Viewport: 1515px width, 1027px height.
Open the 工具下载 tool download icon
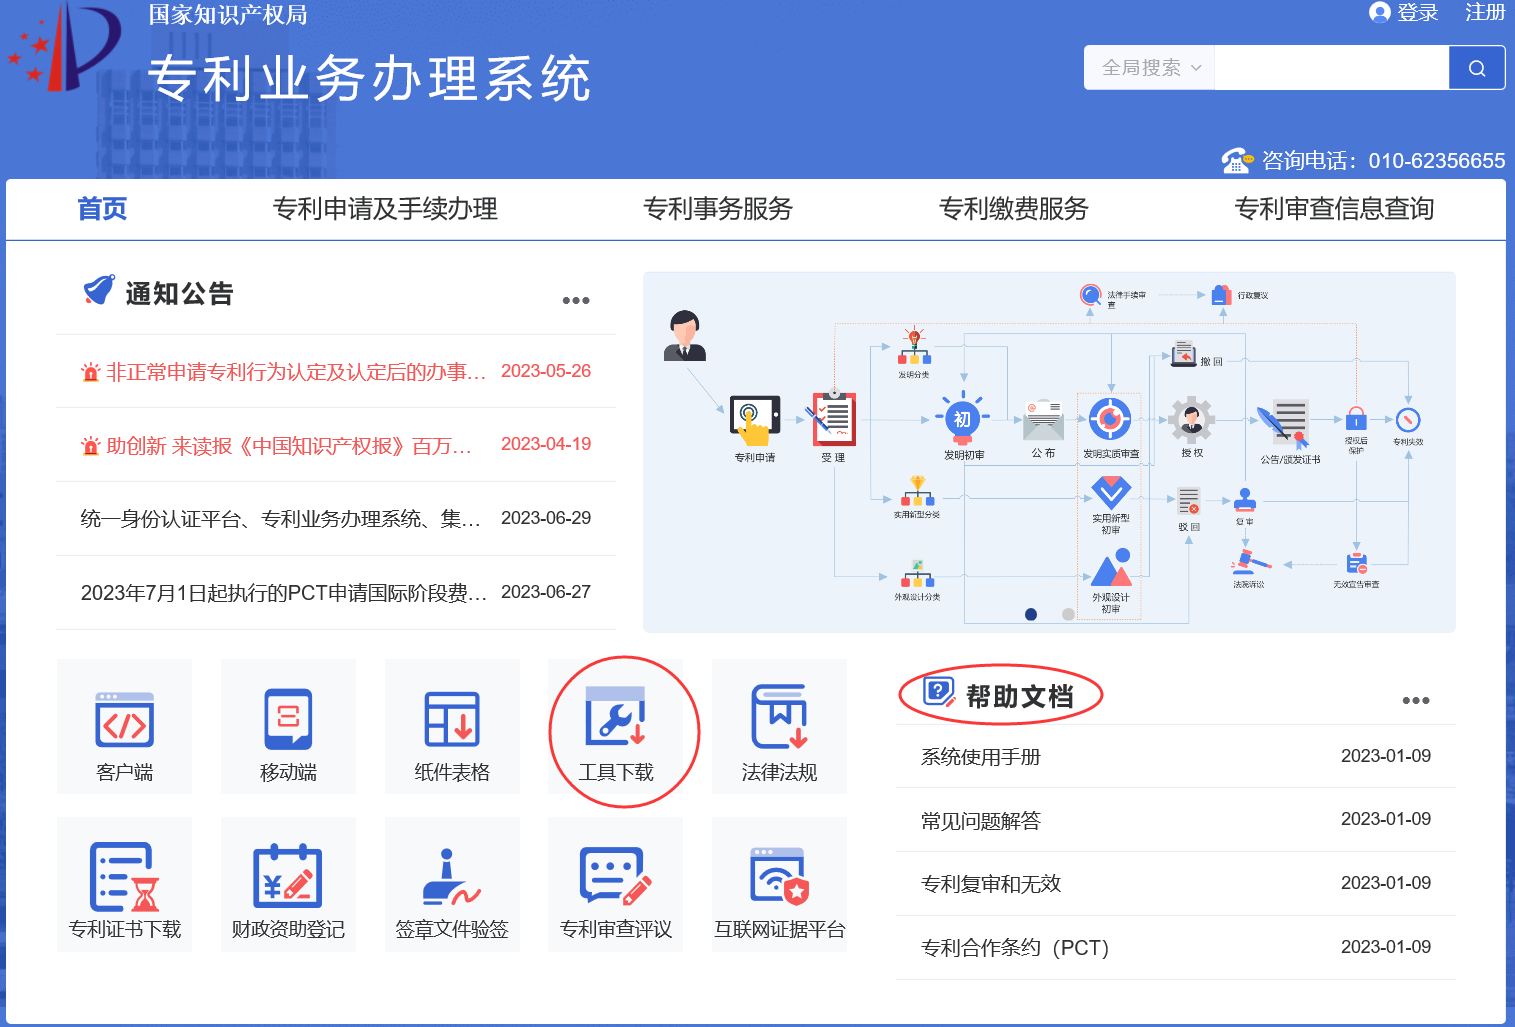coord(616,726)
